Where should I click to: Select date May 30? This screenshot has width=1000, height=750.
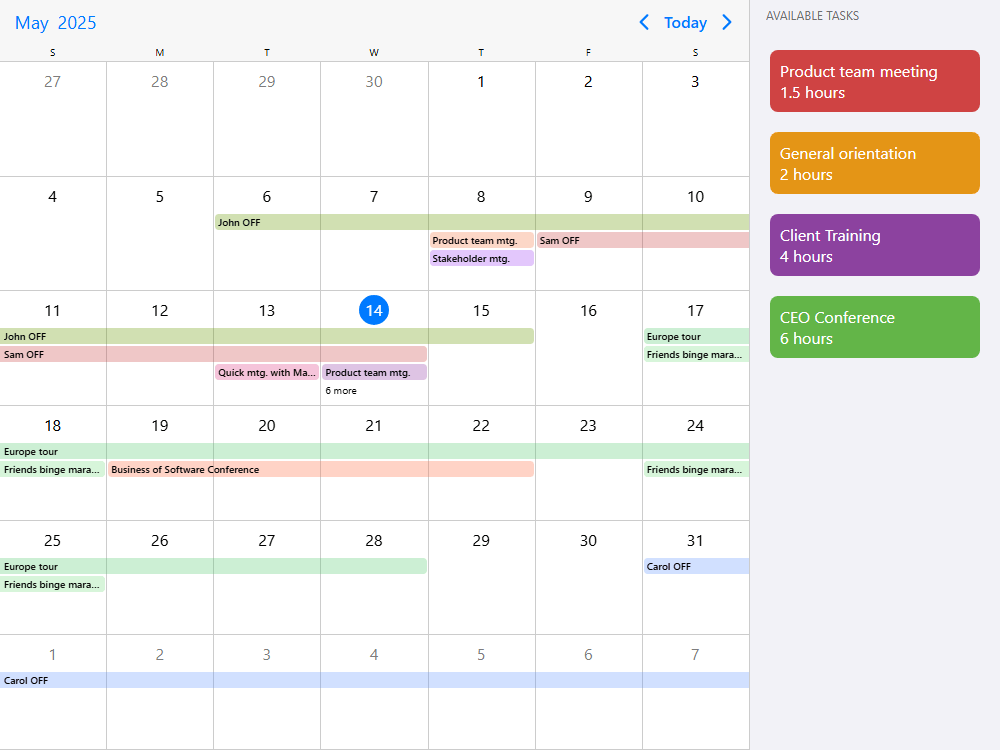coord(588,541)
